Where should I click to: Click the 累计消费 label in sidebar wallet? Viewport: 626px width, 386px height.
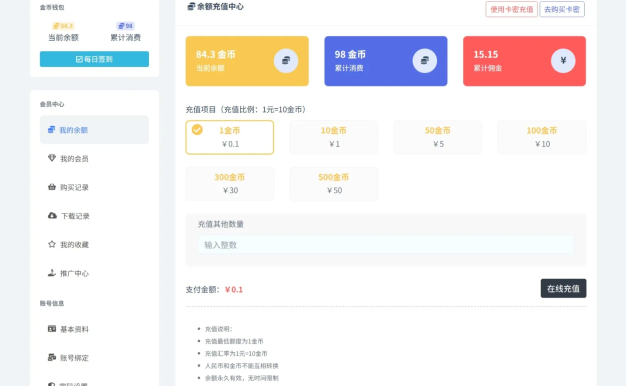[125, 38]
